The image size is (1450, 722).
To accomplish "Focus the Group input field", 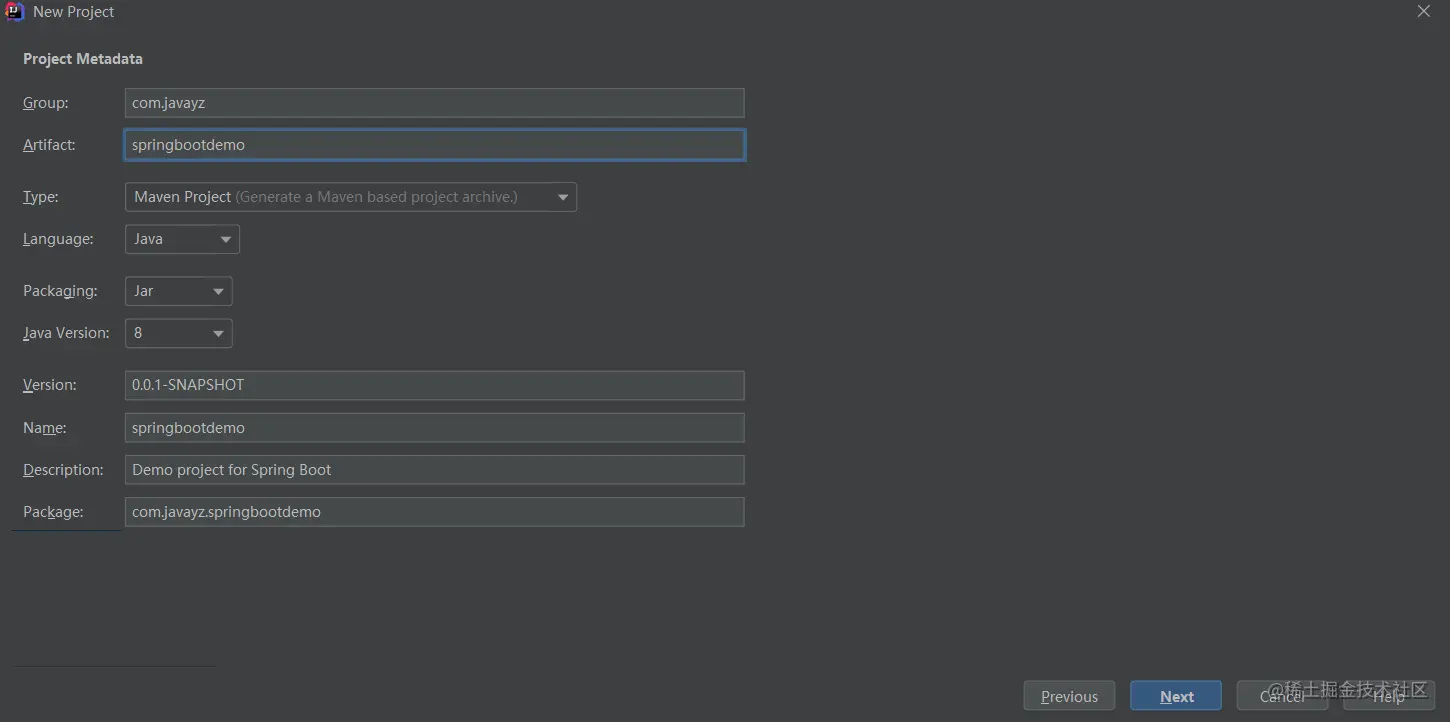I will pos(434,103).
